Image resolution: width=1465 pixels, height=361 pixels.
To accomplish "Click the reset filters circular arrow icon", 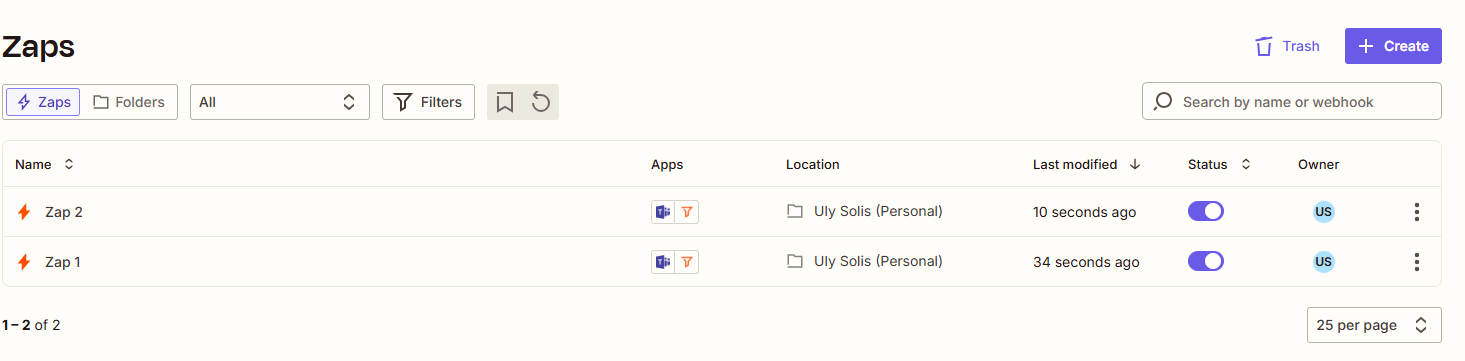I will (x=541, y=102).
